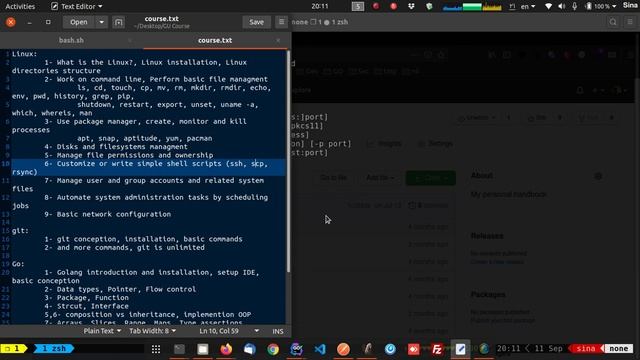Click the Add file dropdown in GitHub window
The width and height of the screenshot is (640, 360).
(x=380, y=178)
